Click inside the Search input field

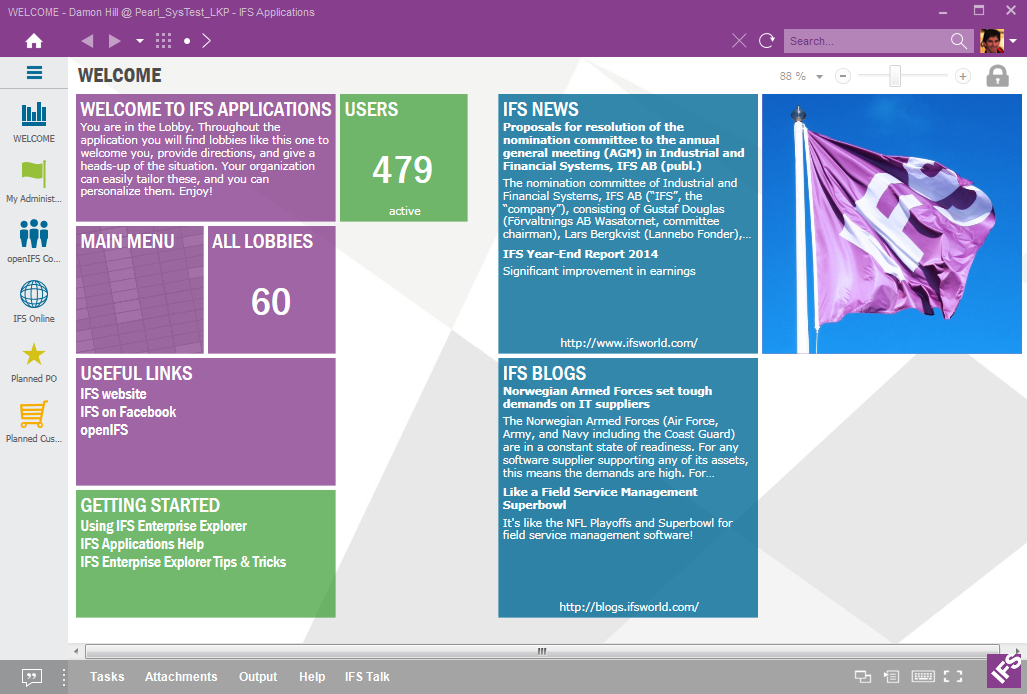(x=865, y=41)
